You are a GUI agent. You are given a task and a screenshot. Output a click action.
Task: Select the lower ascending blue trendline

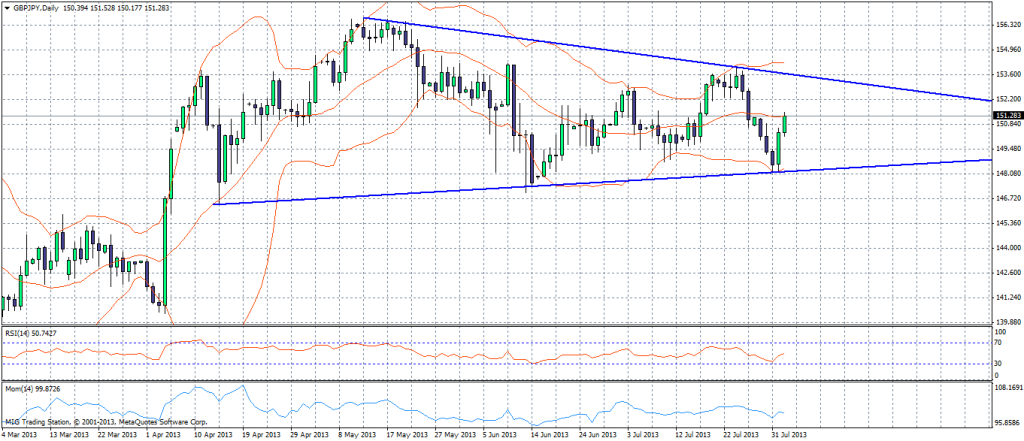pos(500,187)
